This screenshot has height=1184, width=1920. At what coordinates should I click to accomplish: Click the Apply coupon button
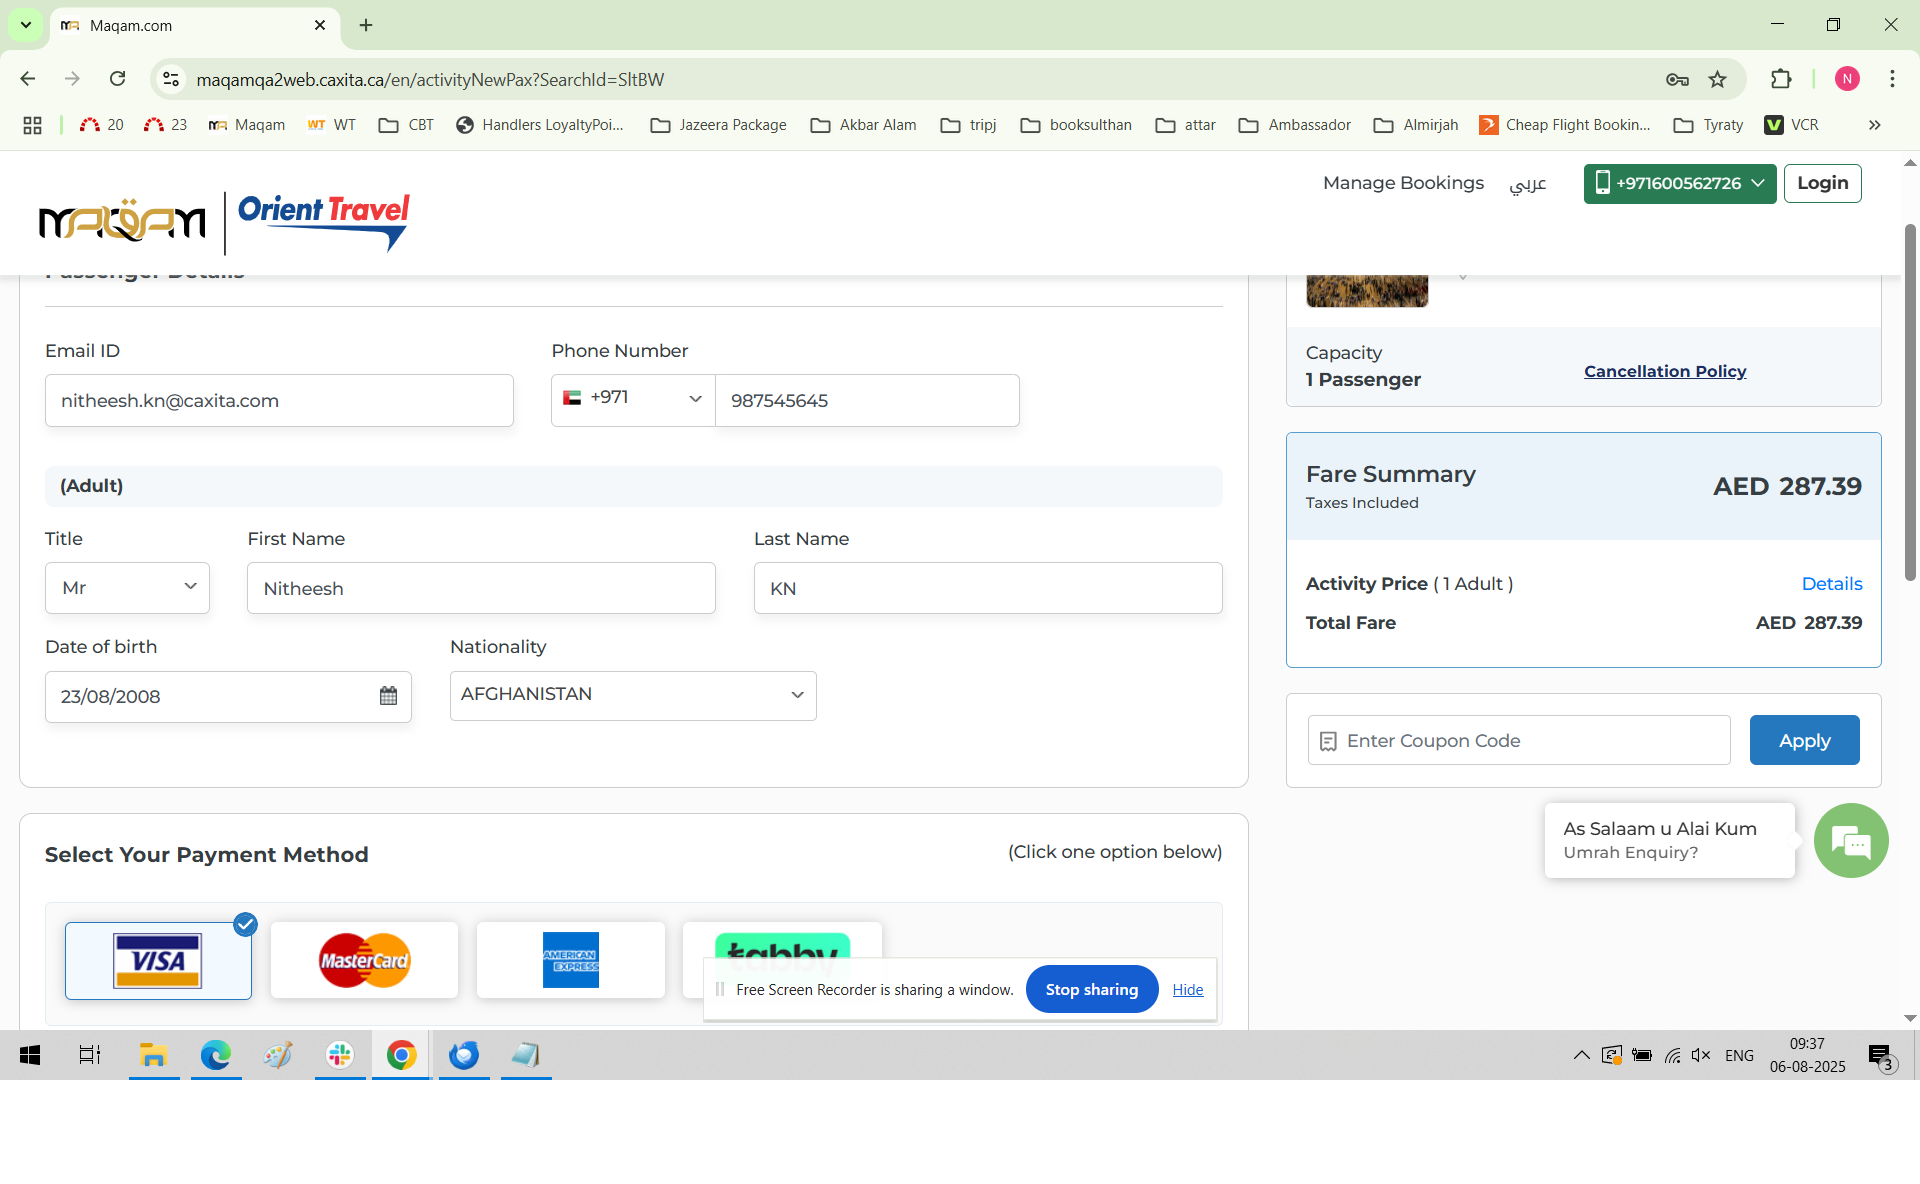point(1804,741)
